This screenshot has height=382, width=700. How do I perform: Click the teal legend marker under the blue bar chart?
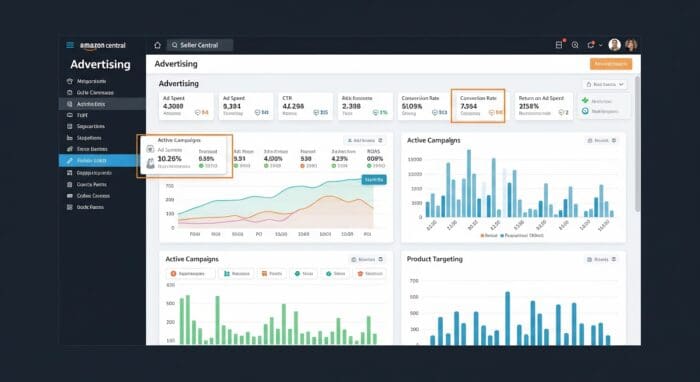502,235
